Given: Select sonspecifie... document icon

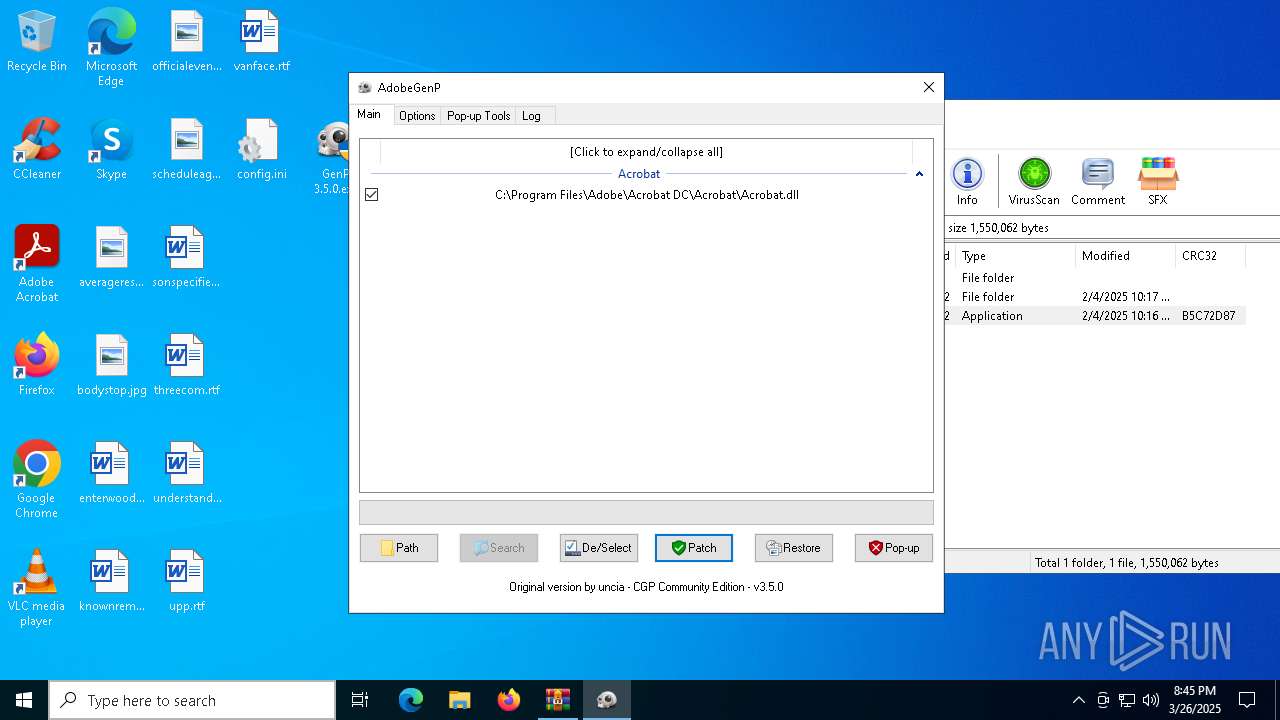Looking at the screenshot, I should 186,258.
